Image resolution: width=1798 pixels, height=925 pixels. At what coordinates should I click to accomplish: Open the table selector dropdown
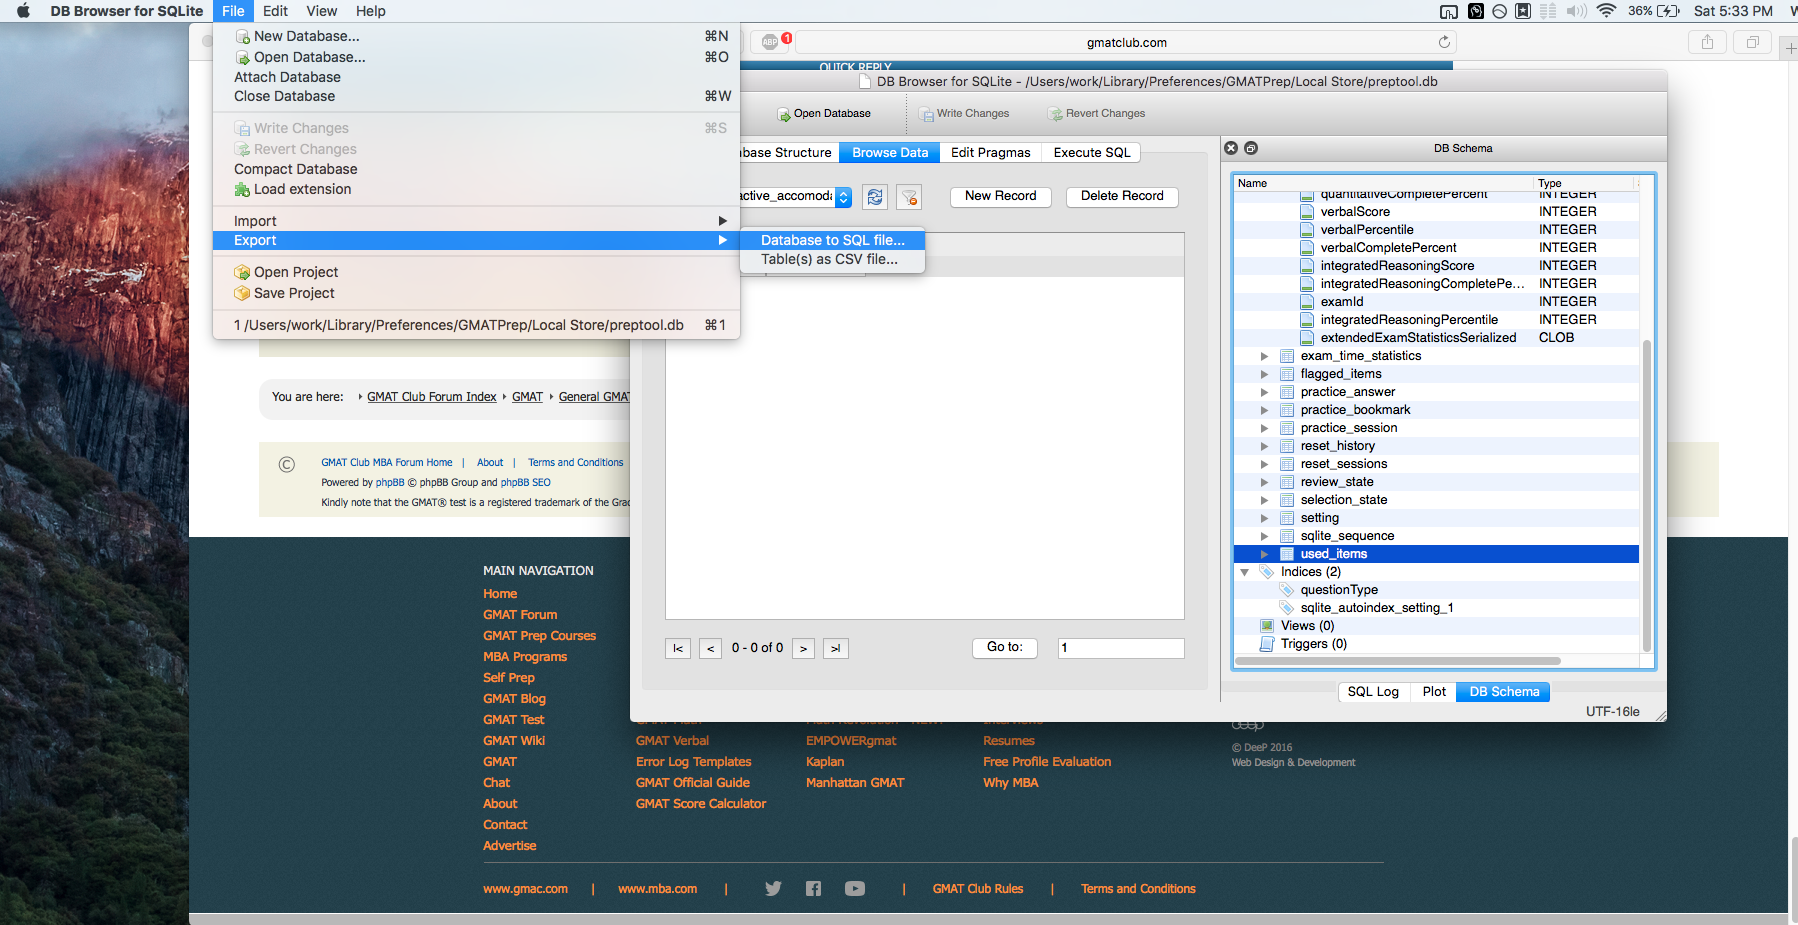tap(843, 197)
